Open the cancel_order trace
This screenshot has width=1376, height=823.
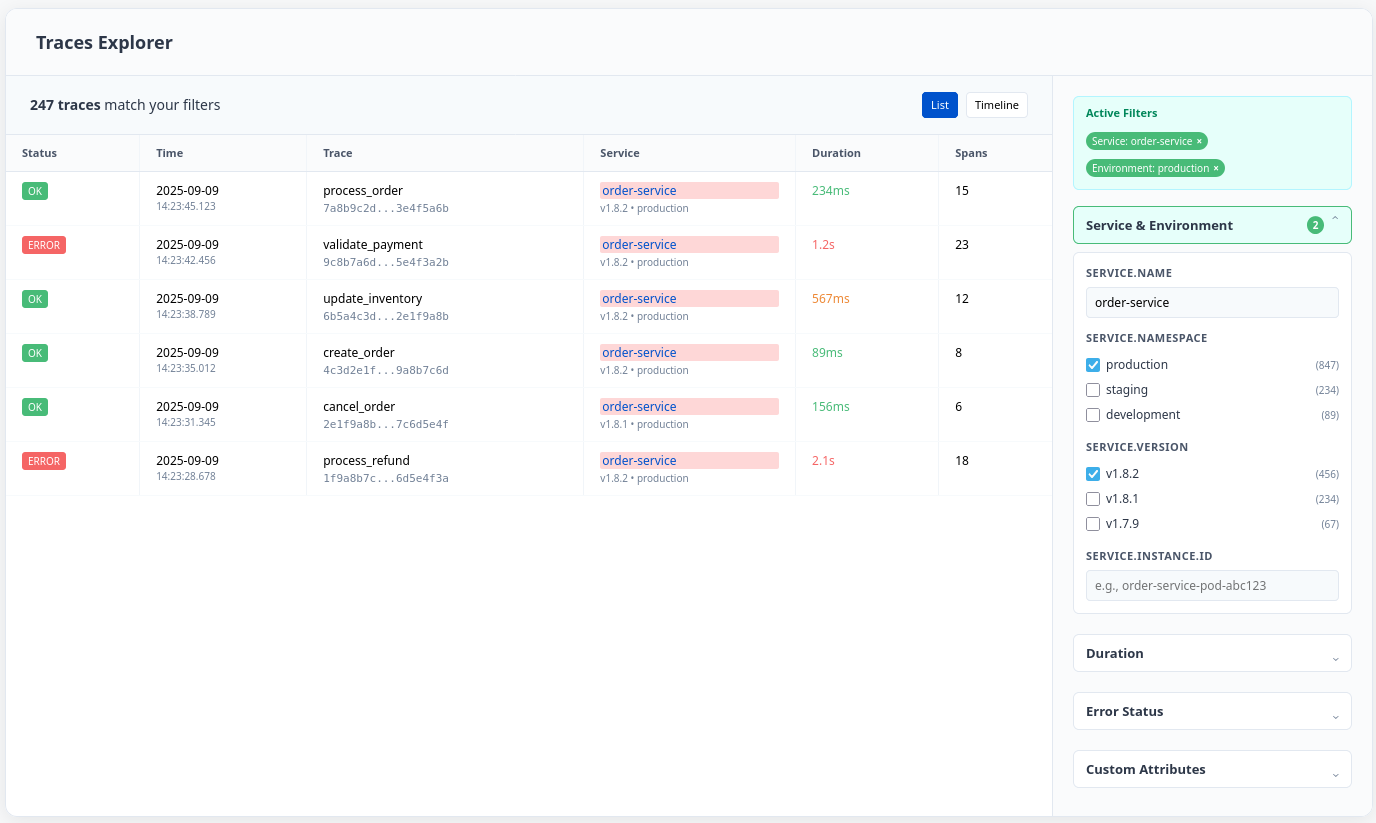coord(359,407)
